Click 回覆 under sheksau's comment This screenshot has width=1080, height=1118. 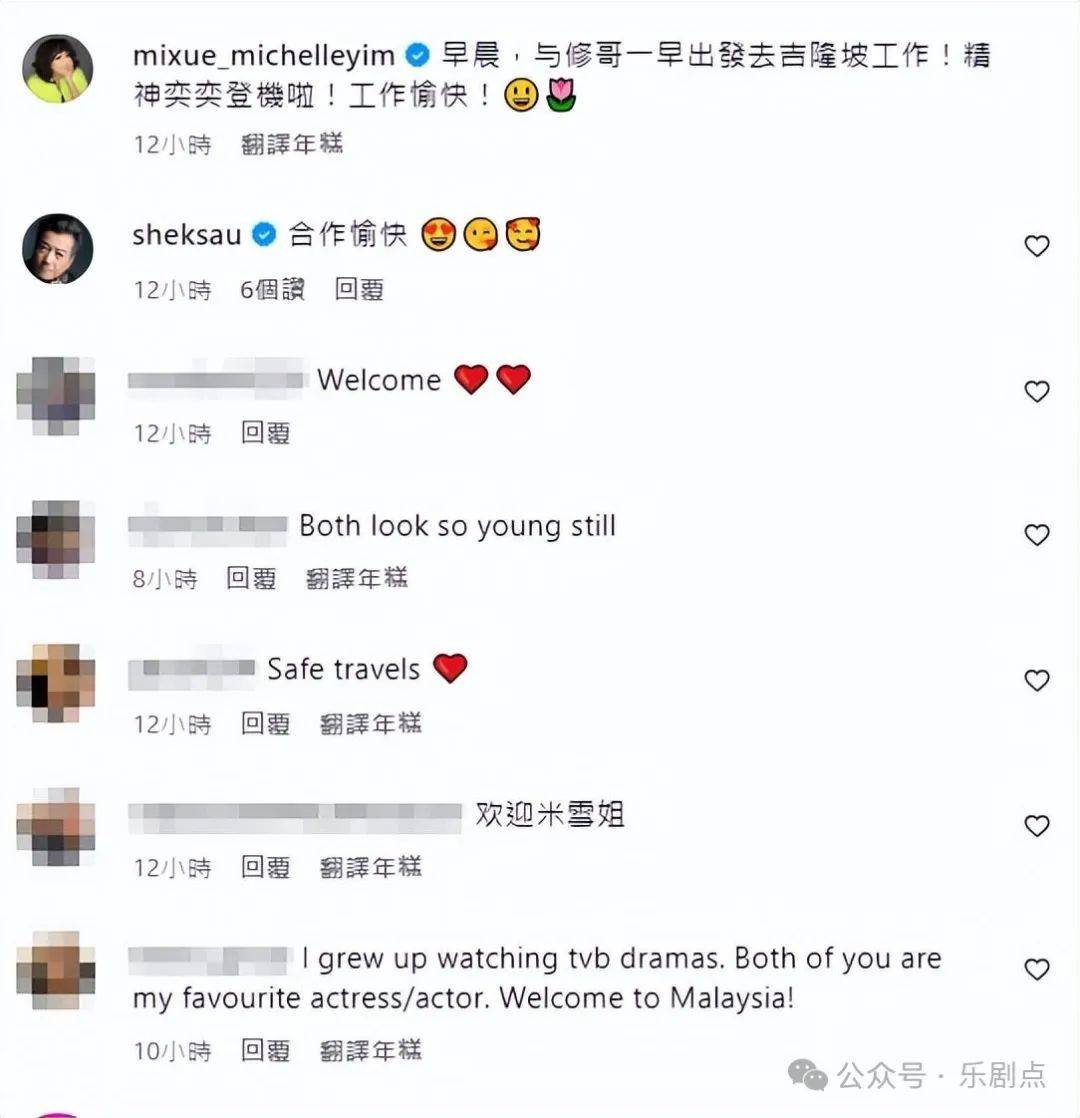359,289
